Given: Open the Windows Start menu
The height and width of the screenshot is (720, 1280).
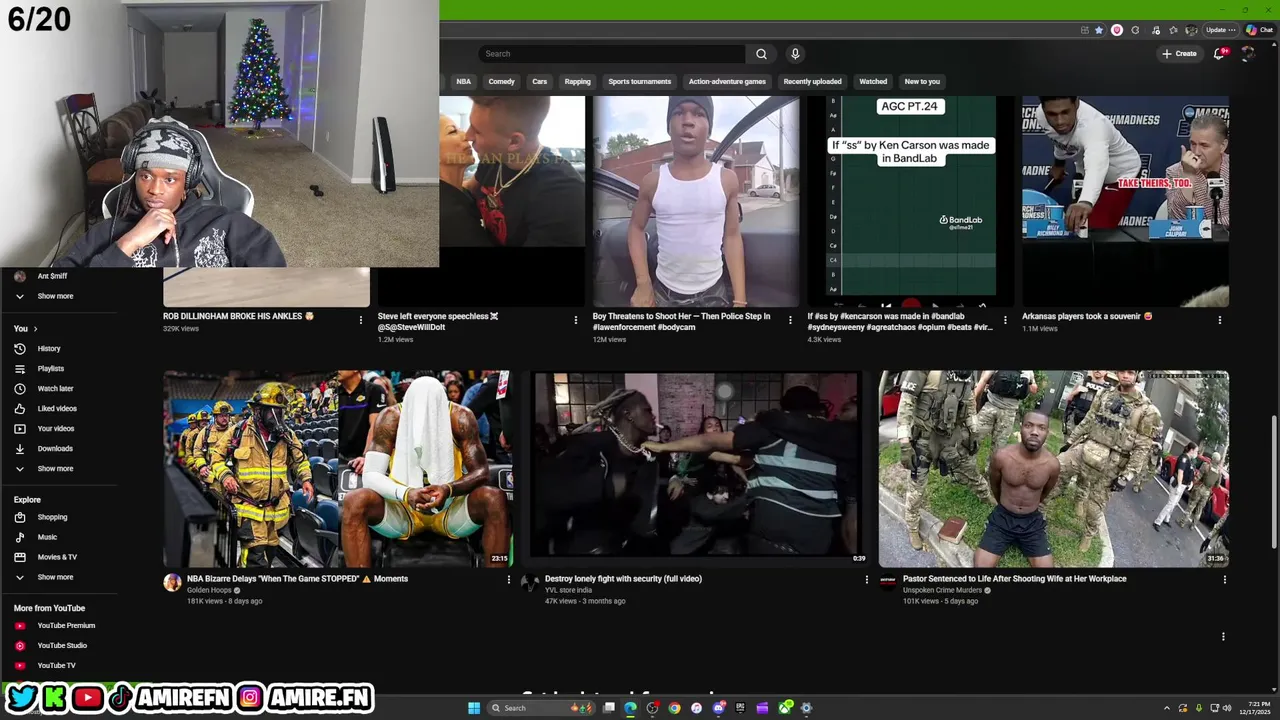Looking at the screenshot, I should (474, 708).
